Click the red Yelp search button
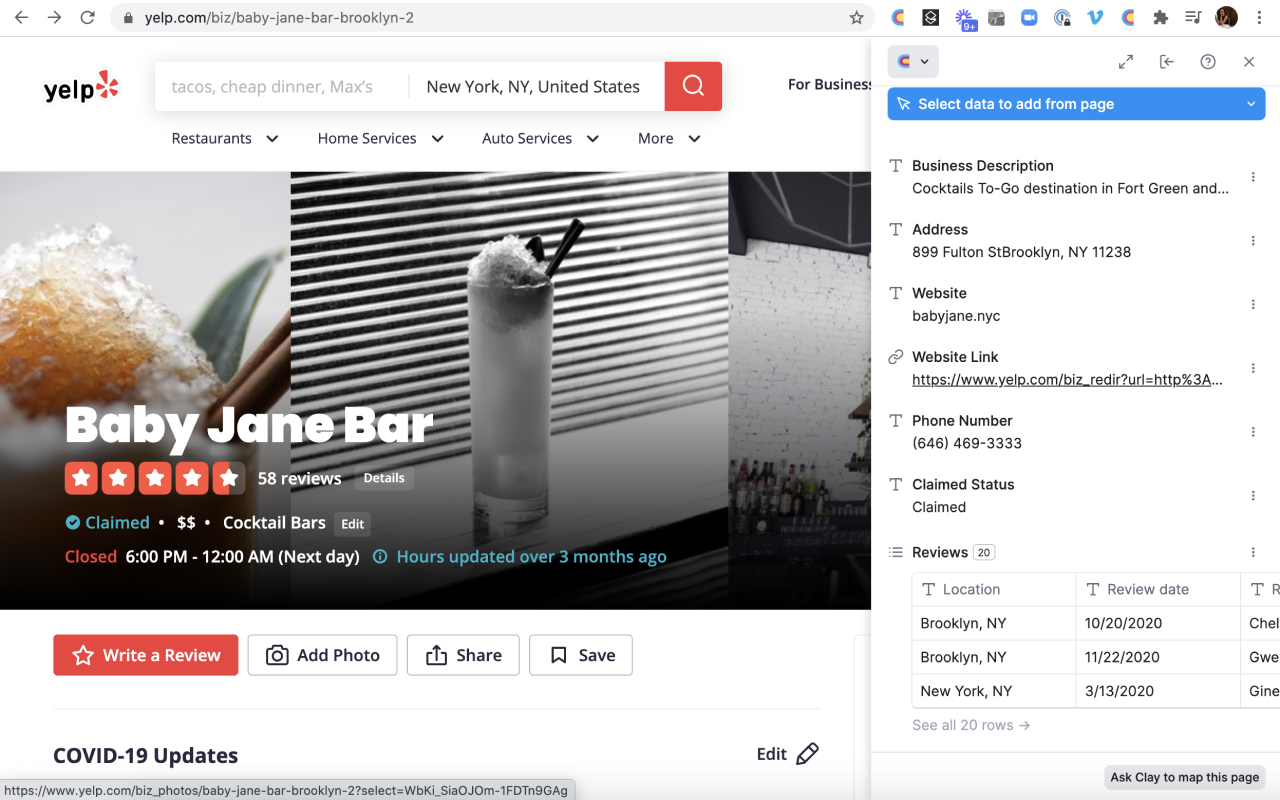The image size is (1280, 800). pos(693,86)
